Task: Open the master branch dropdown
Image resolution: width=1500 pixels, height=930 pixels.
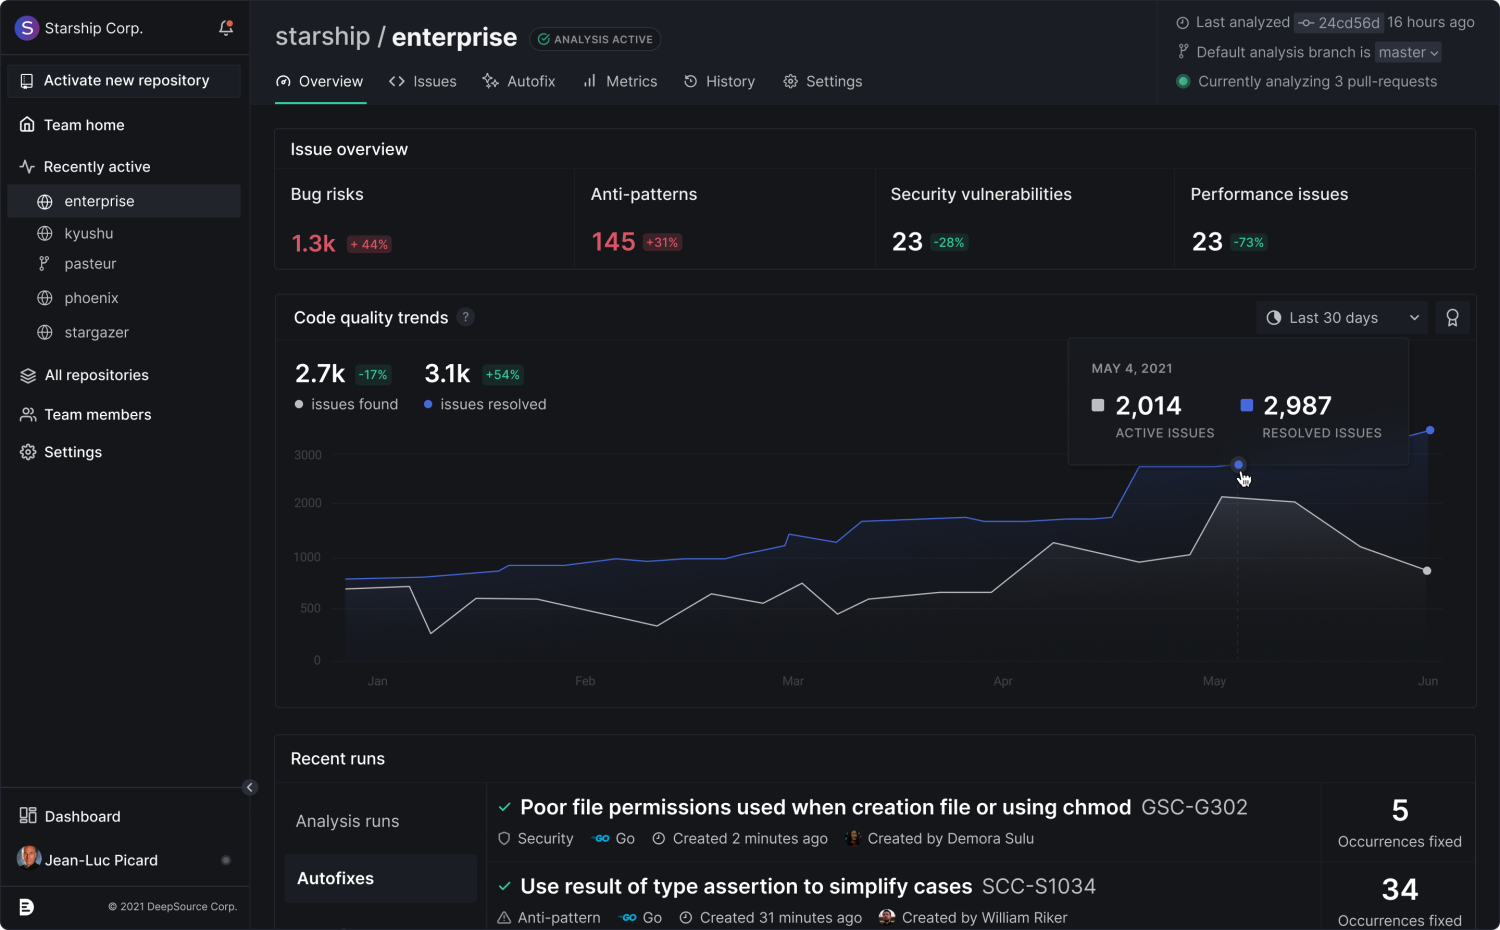Action: tap(1408, 52)
